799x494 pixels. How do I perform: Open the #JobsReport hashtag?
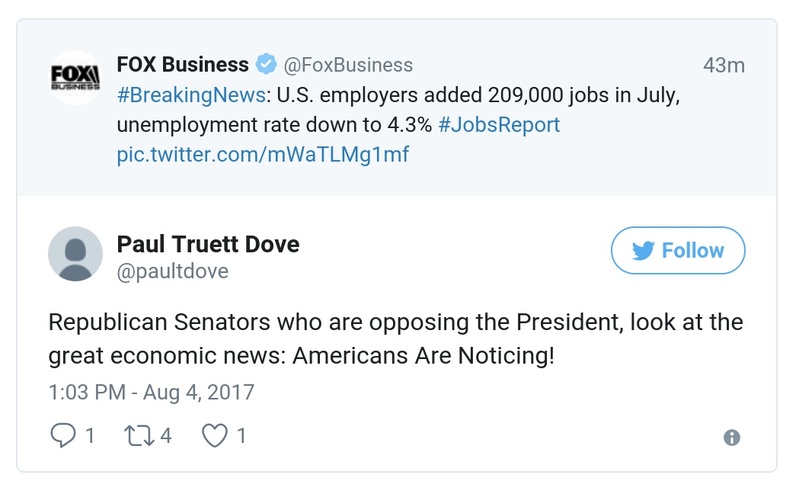[x=498, y=125]
